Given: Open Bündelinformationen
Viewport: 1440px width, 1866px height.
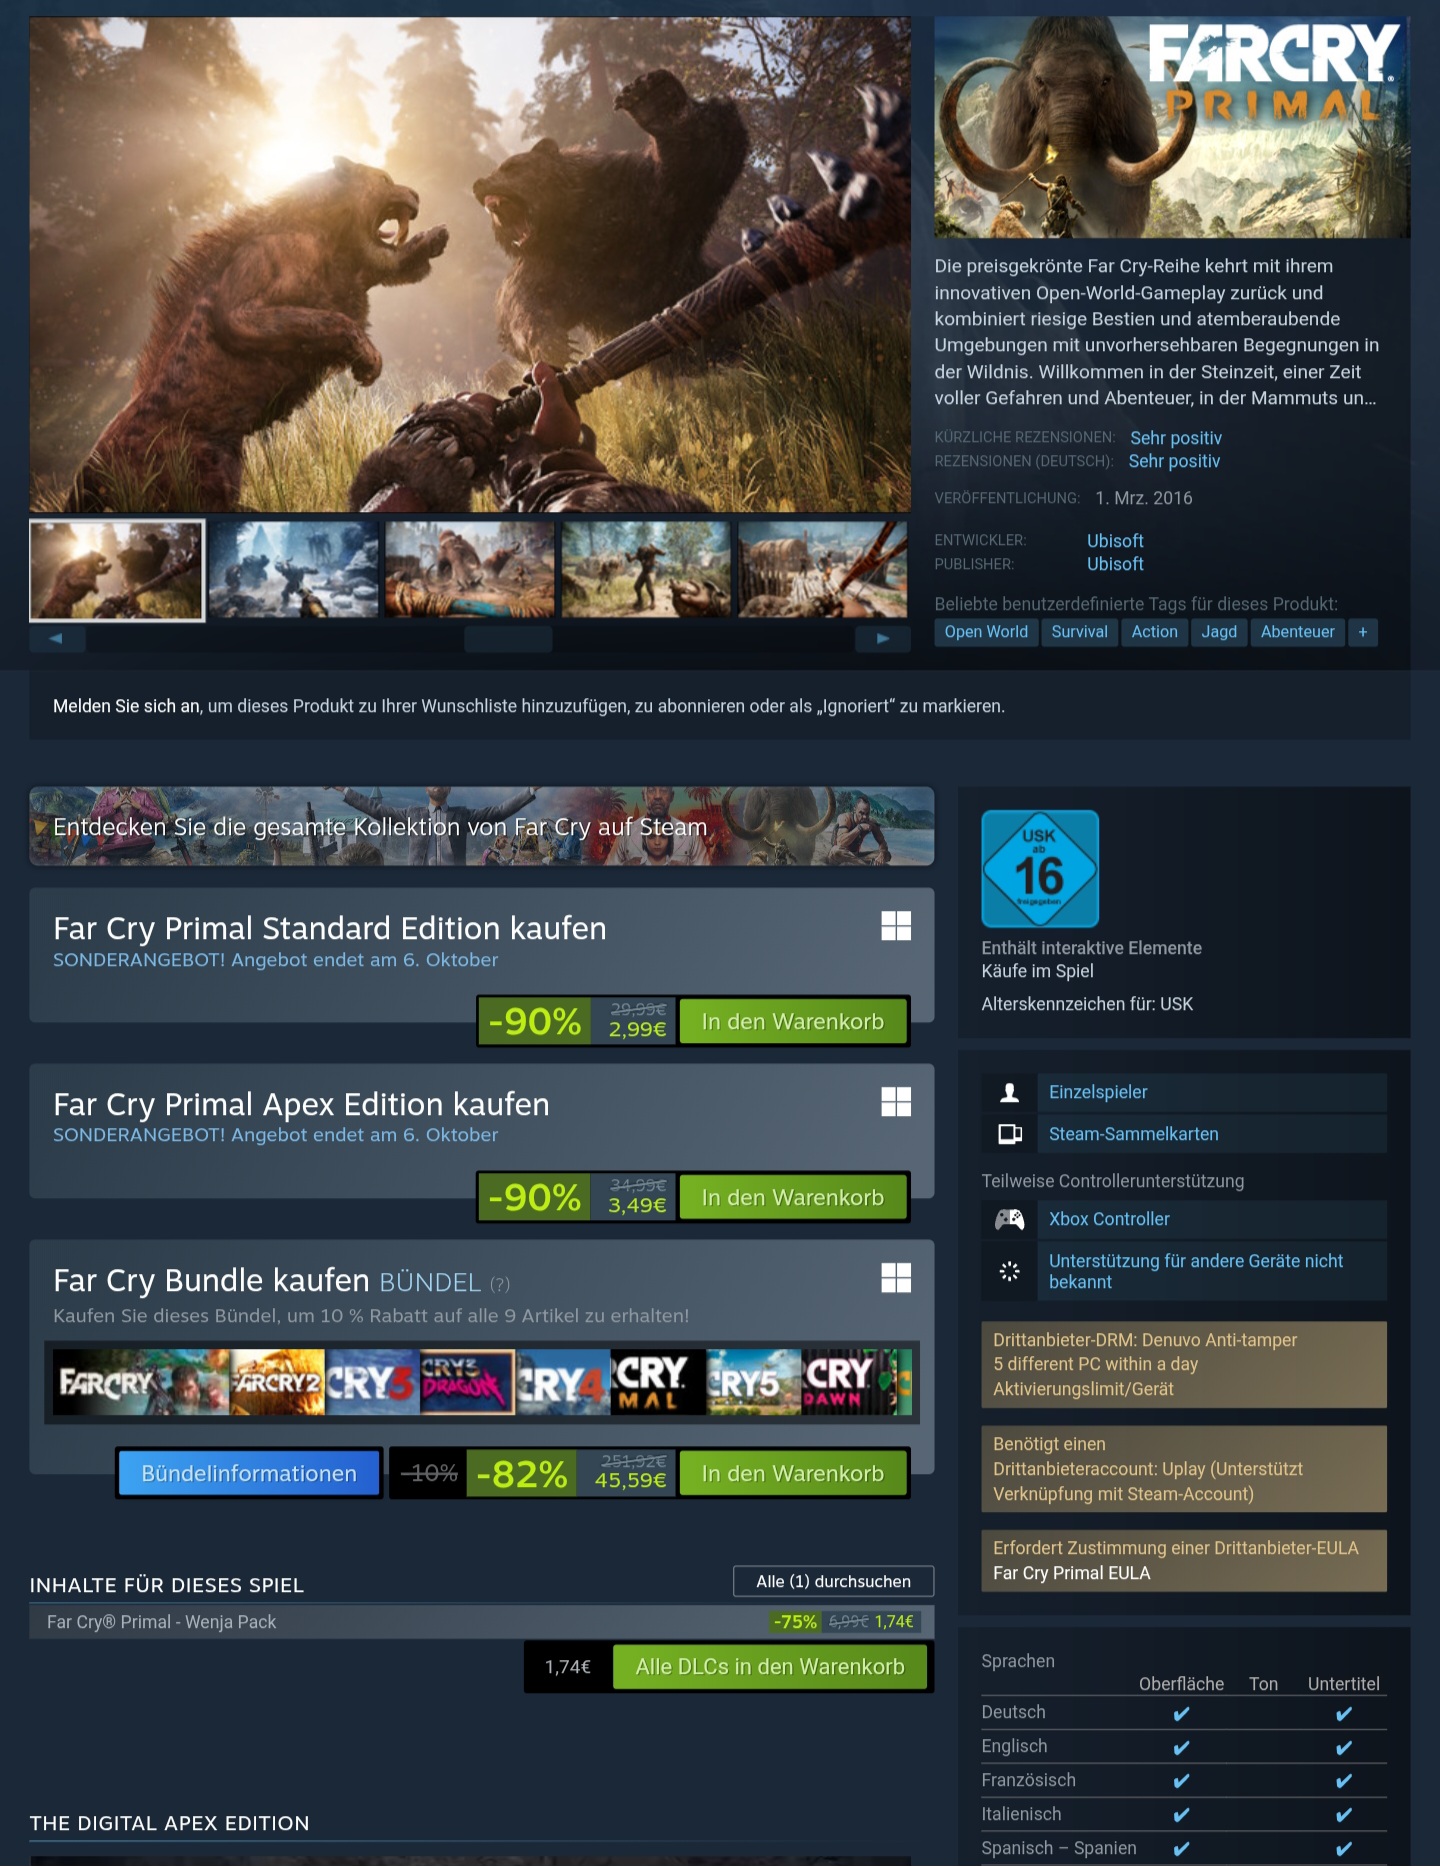Looking at the screenshot, I should 249,1473.
